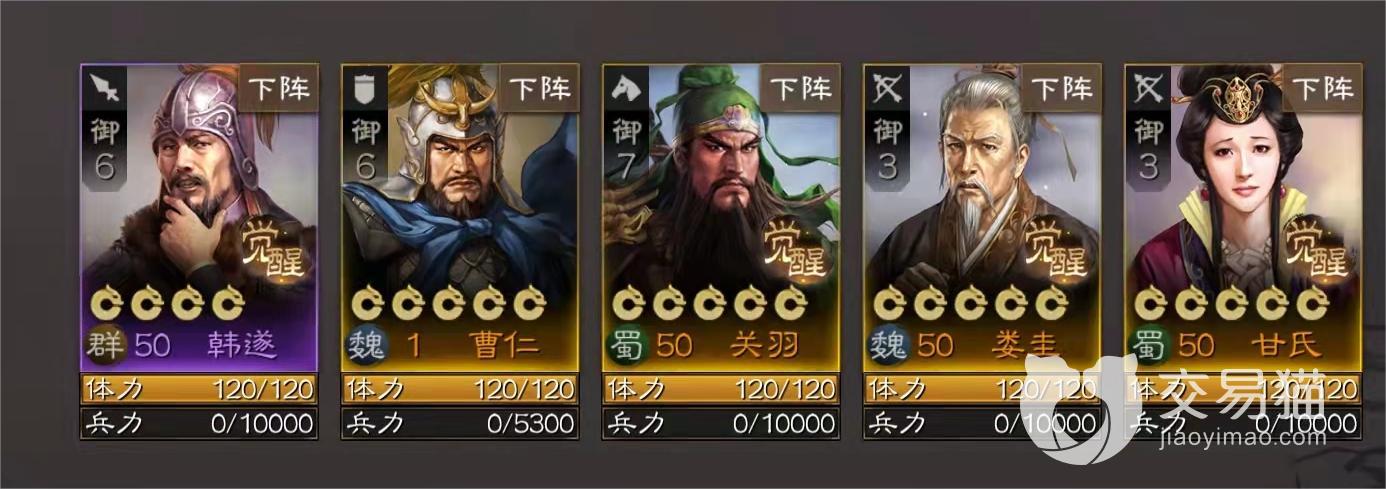
Task: Click the shield troop icon on 曹仁 card
Action: pyautogui.click(x=364, y=90)
